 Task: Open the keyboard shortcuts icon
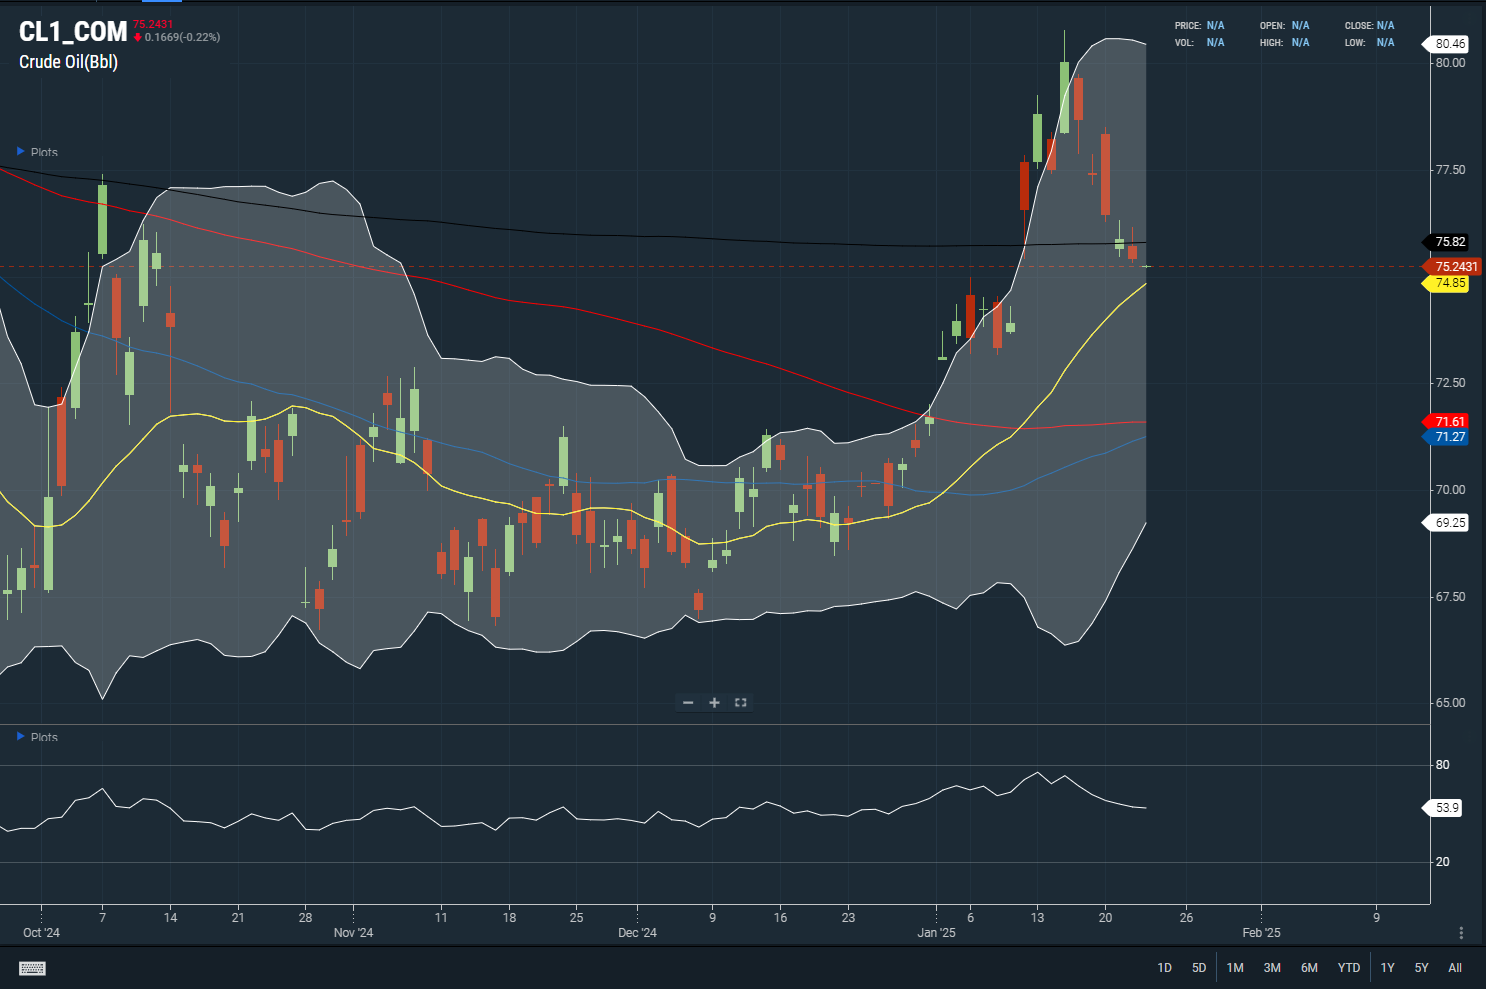tap(32, 968)
